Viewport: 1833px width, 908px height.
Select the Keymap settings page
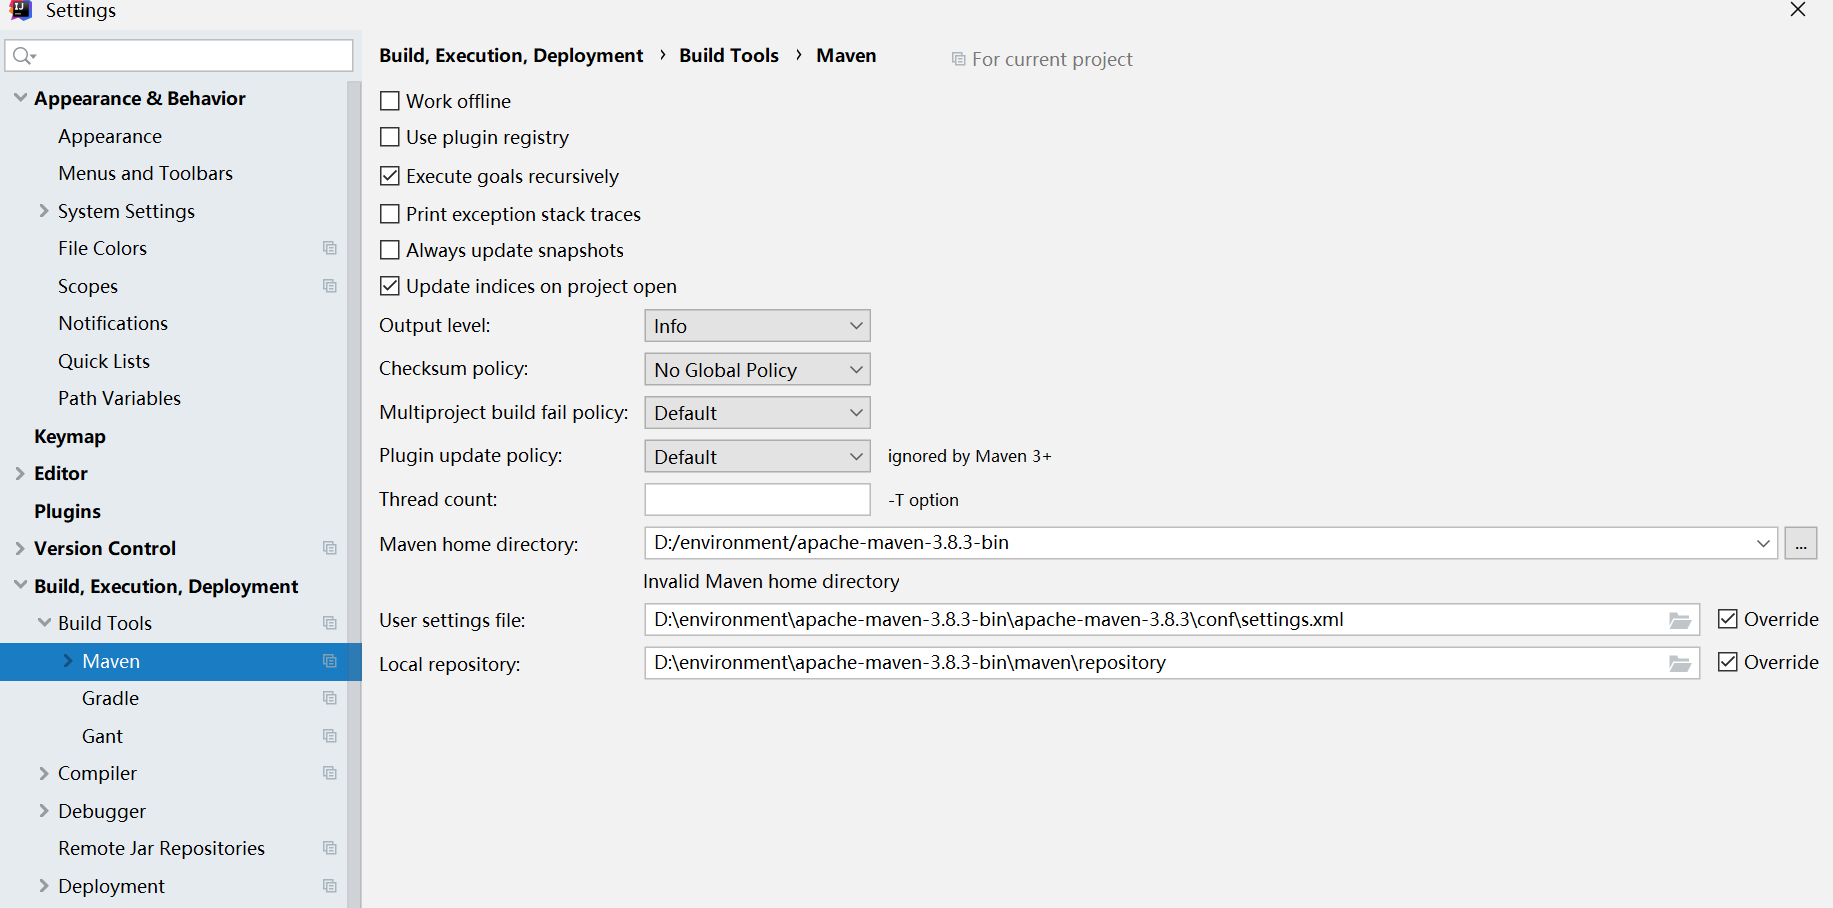point(70,436)
